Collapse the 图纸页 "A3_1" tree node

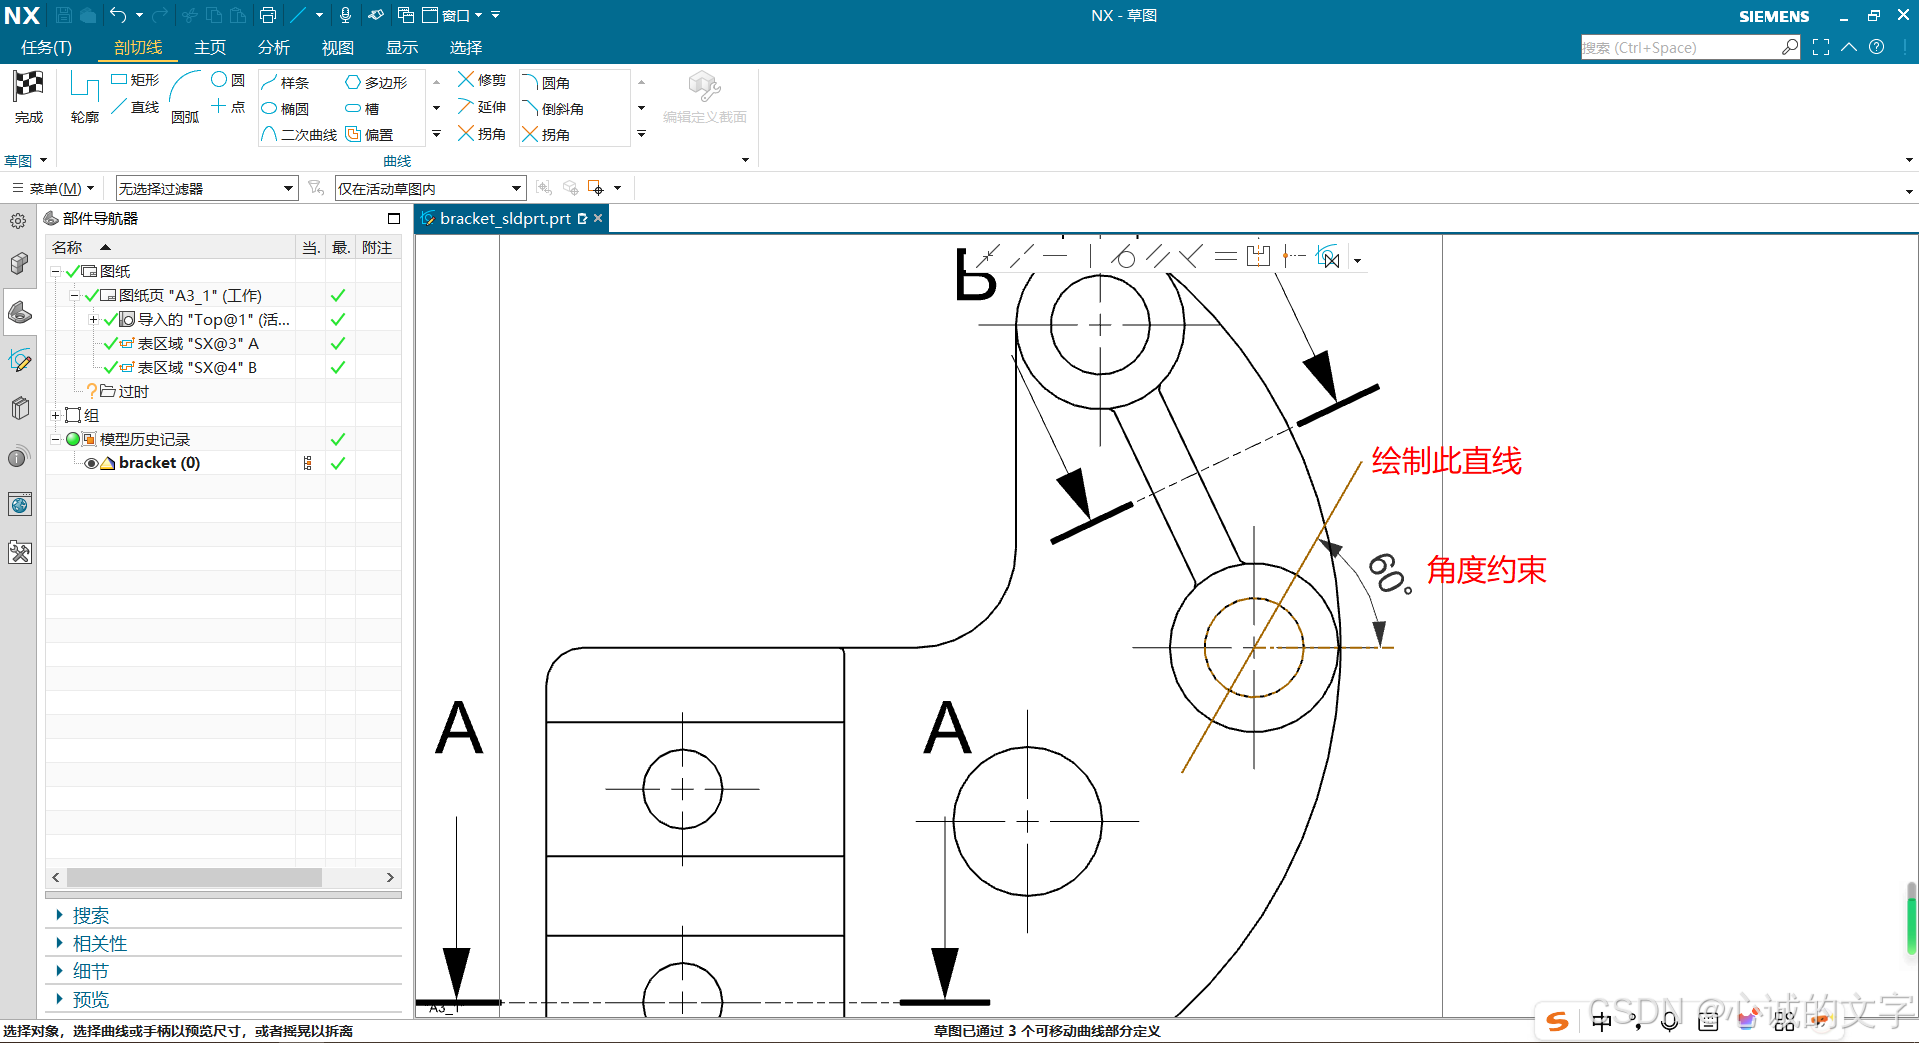click(x=74, y=295)
